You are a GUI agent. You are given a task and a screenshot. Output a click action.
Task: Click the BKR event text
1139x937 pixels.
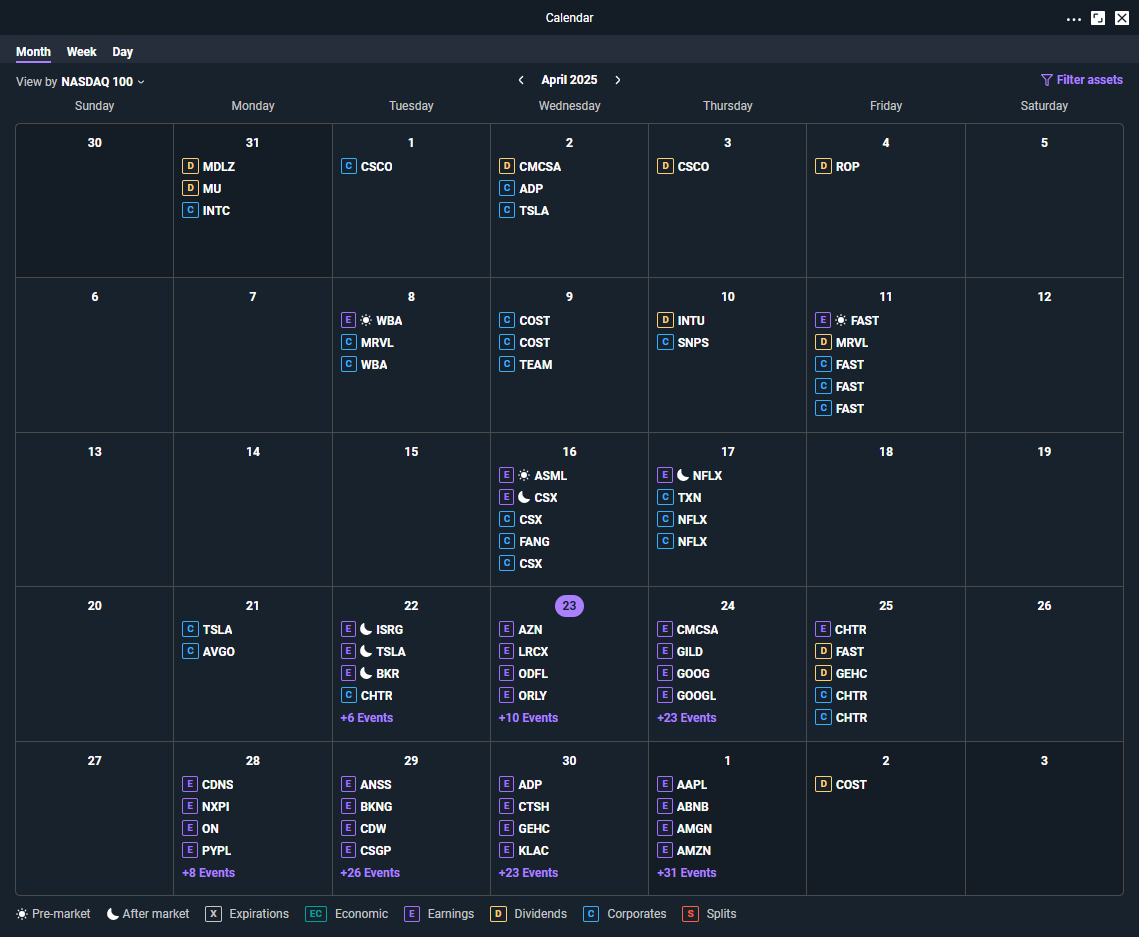(x=387, y=673)
